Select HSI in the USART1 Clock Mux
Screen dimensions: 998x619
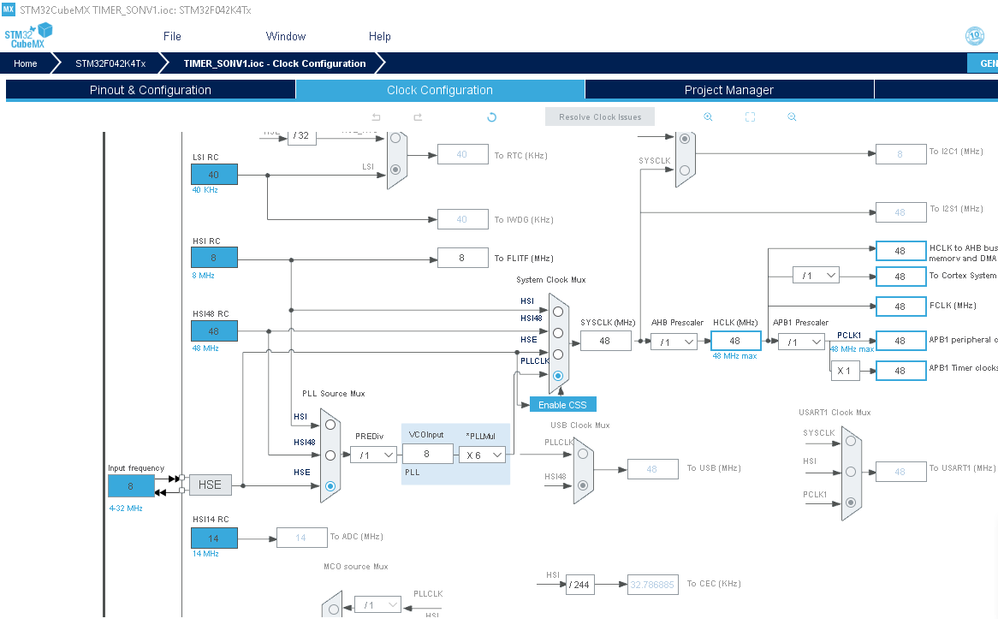[850, 471]
